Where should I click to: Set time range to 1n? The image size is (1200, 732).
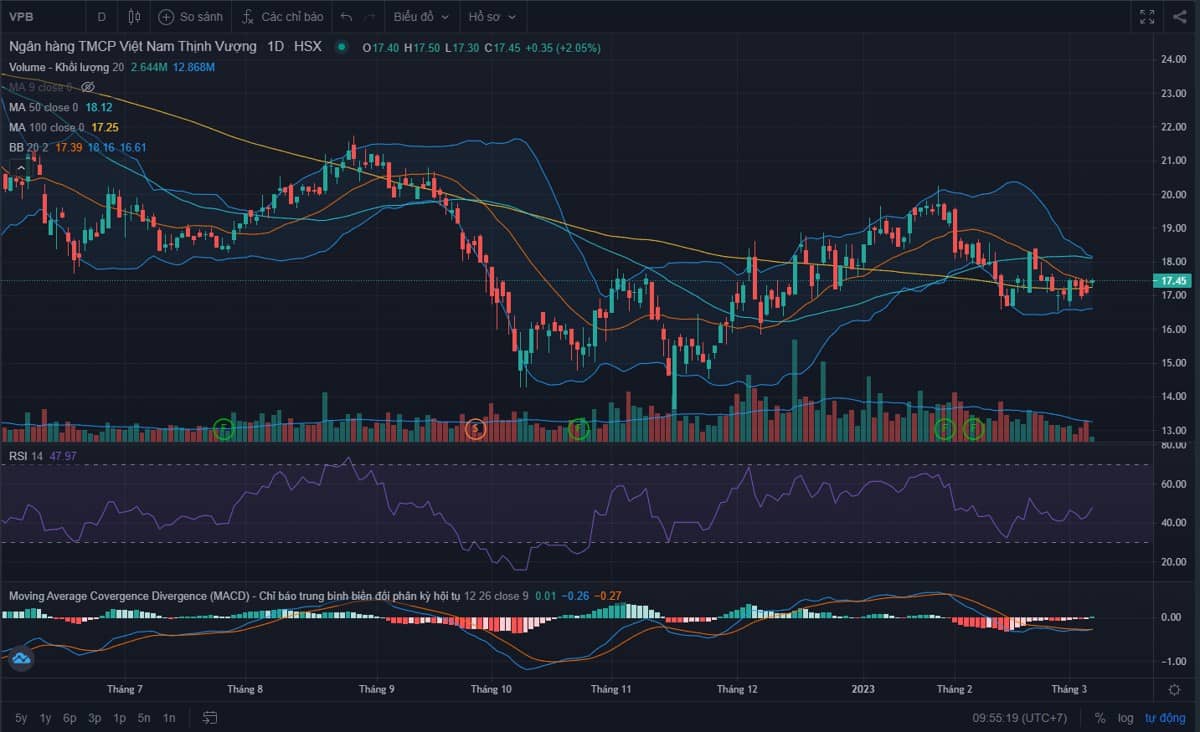[169, 717]
